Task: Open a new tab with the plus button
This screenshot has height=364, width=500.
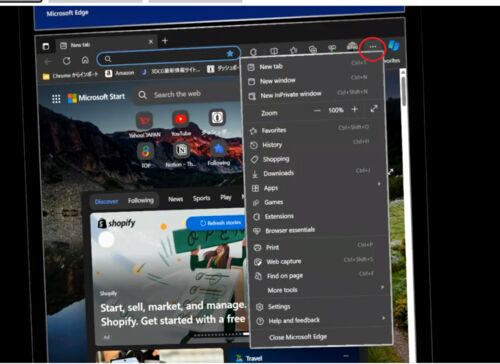Action: [x=165, y=41]
